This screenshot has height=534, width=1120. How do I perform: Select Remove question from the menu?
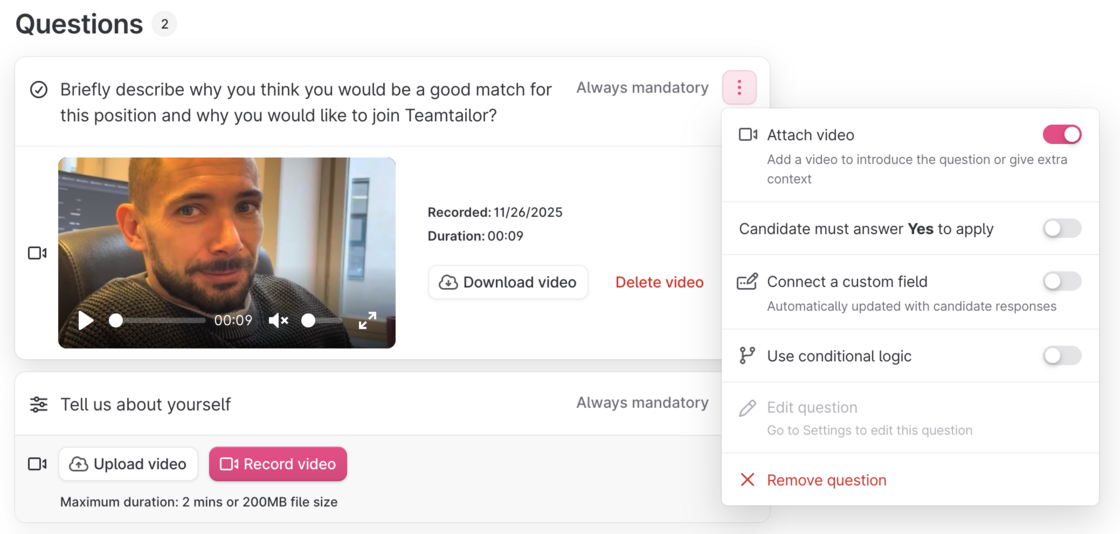pyautogui.click(x=826, y=480)
